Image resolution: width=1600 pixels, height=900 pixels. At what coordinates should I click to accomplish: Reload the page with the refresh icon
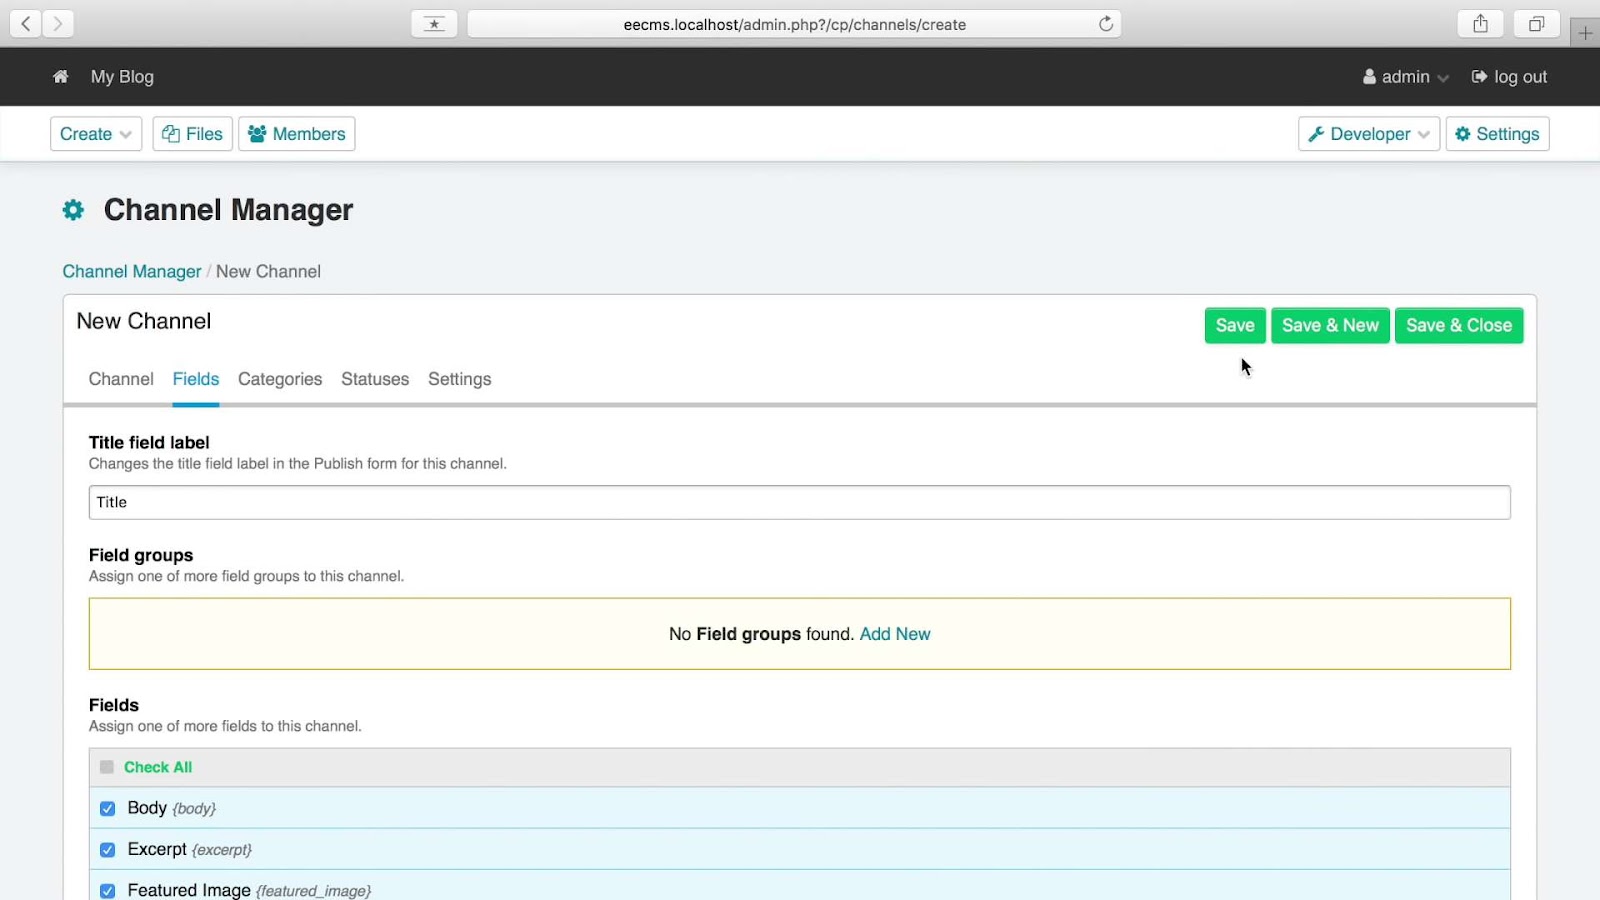[x=1106, y=24]
